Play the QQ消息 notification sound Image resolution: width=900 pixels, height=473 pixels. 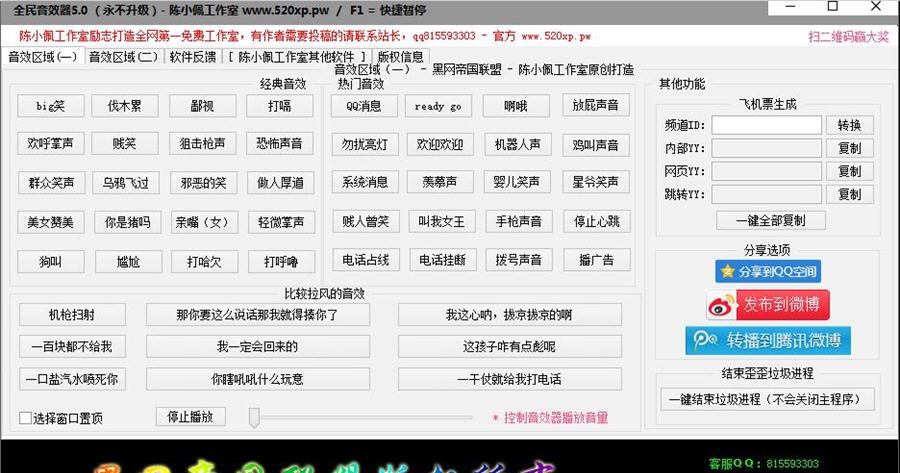coord(364,106)
